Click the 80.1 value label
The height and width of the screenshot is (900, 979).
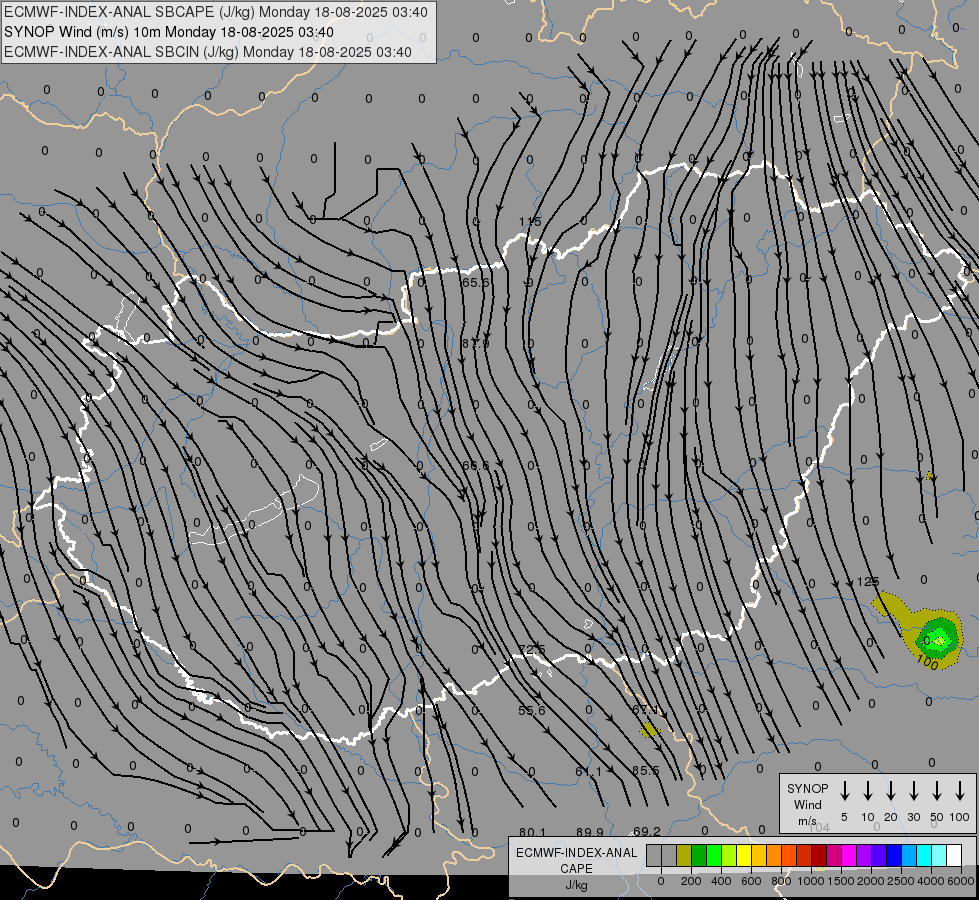[532, 832]
